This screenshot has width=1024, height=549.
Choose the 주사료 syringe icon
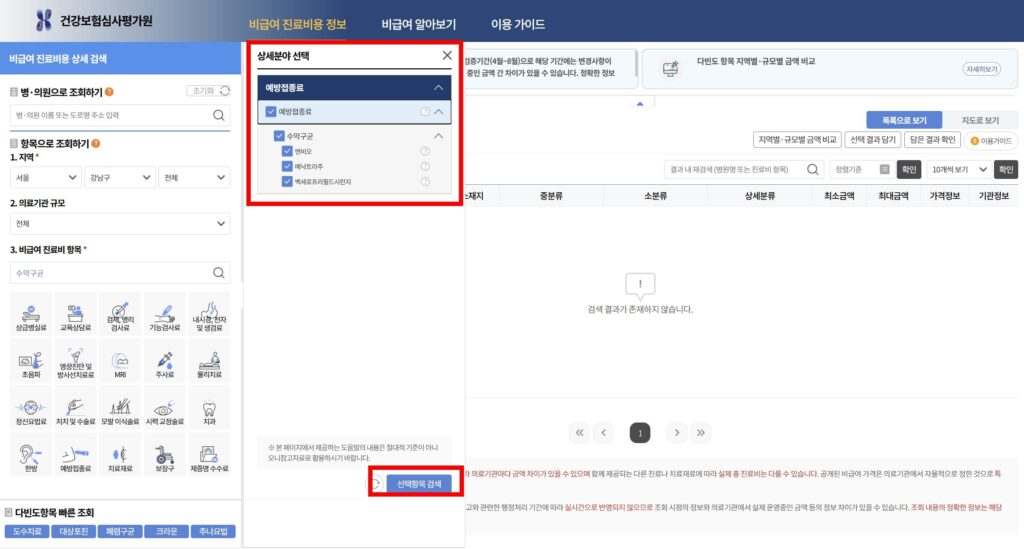[164, 363]
